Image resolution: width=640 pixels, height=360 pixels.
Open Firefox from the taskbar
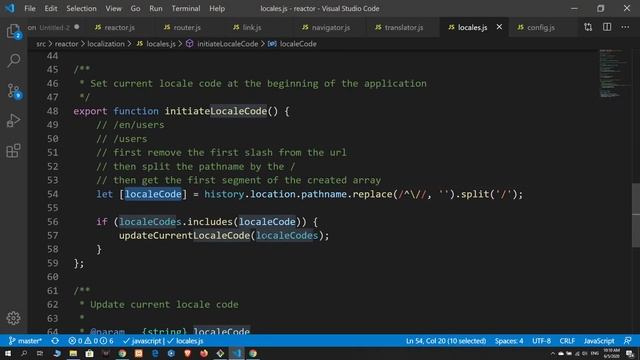204,353
